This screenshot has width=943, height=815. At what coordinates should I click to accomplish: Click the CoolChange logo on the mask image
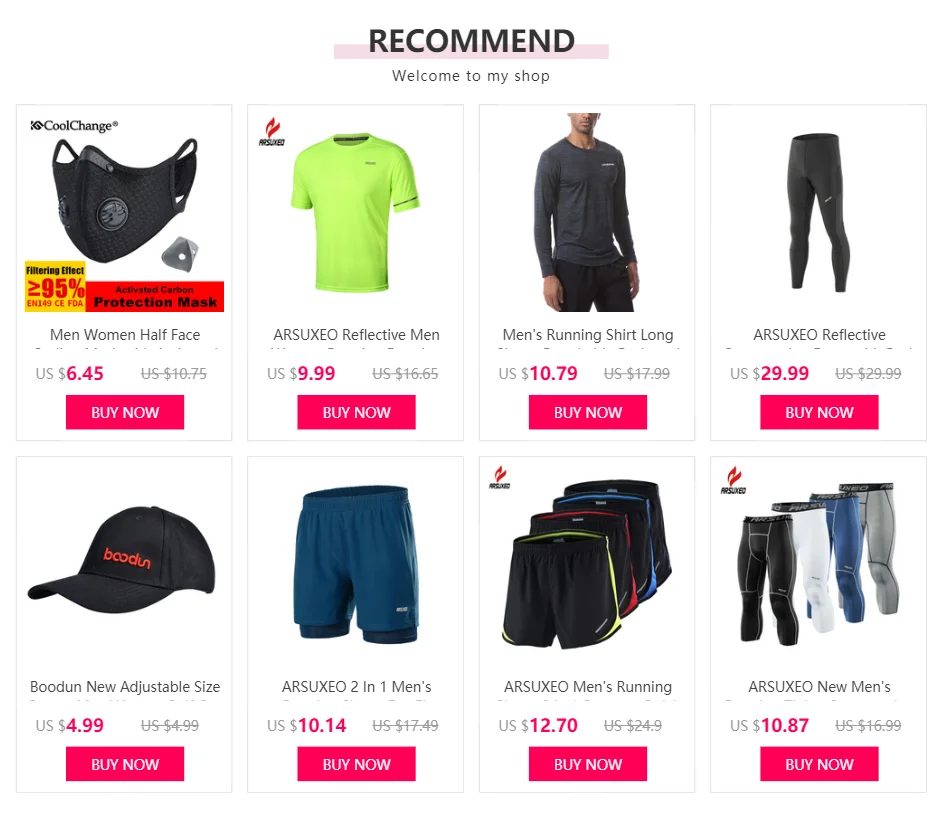click(x=74, y=126)
